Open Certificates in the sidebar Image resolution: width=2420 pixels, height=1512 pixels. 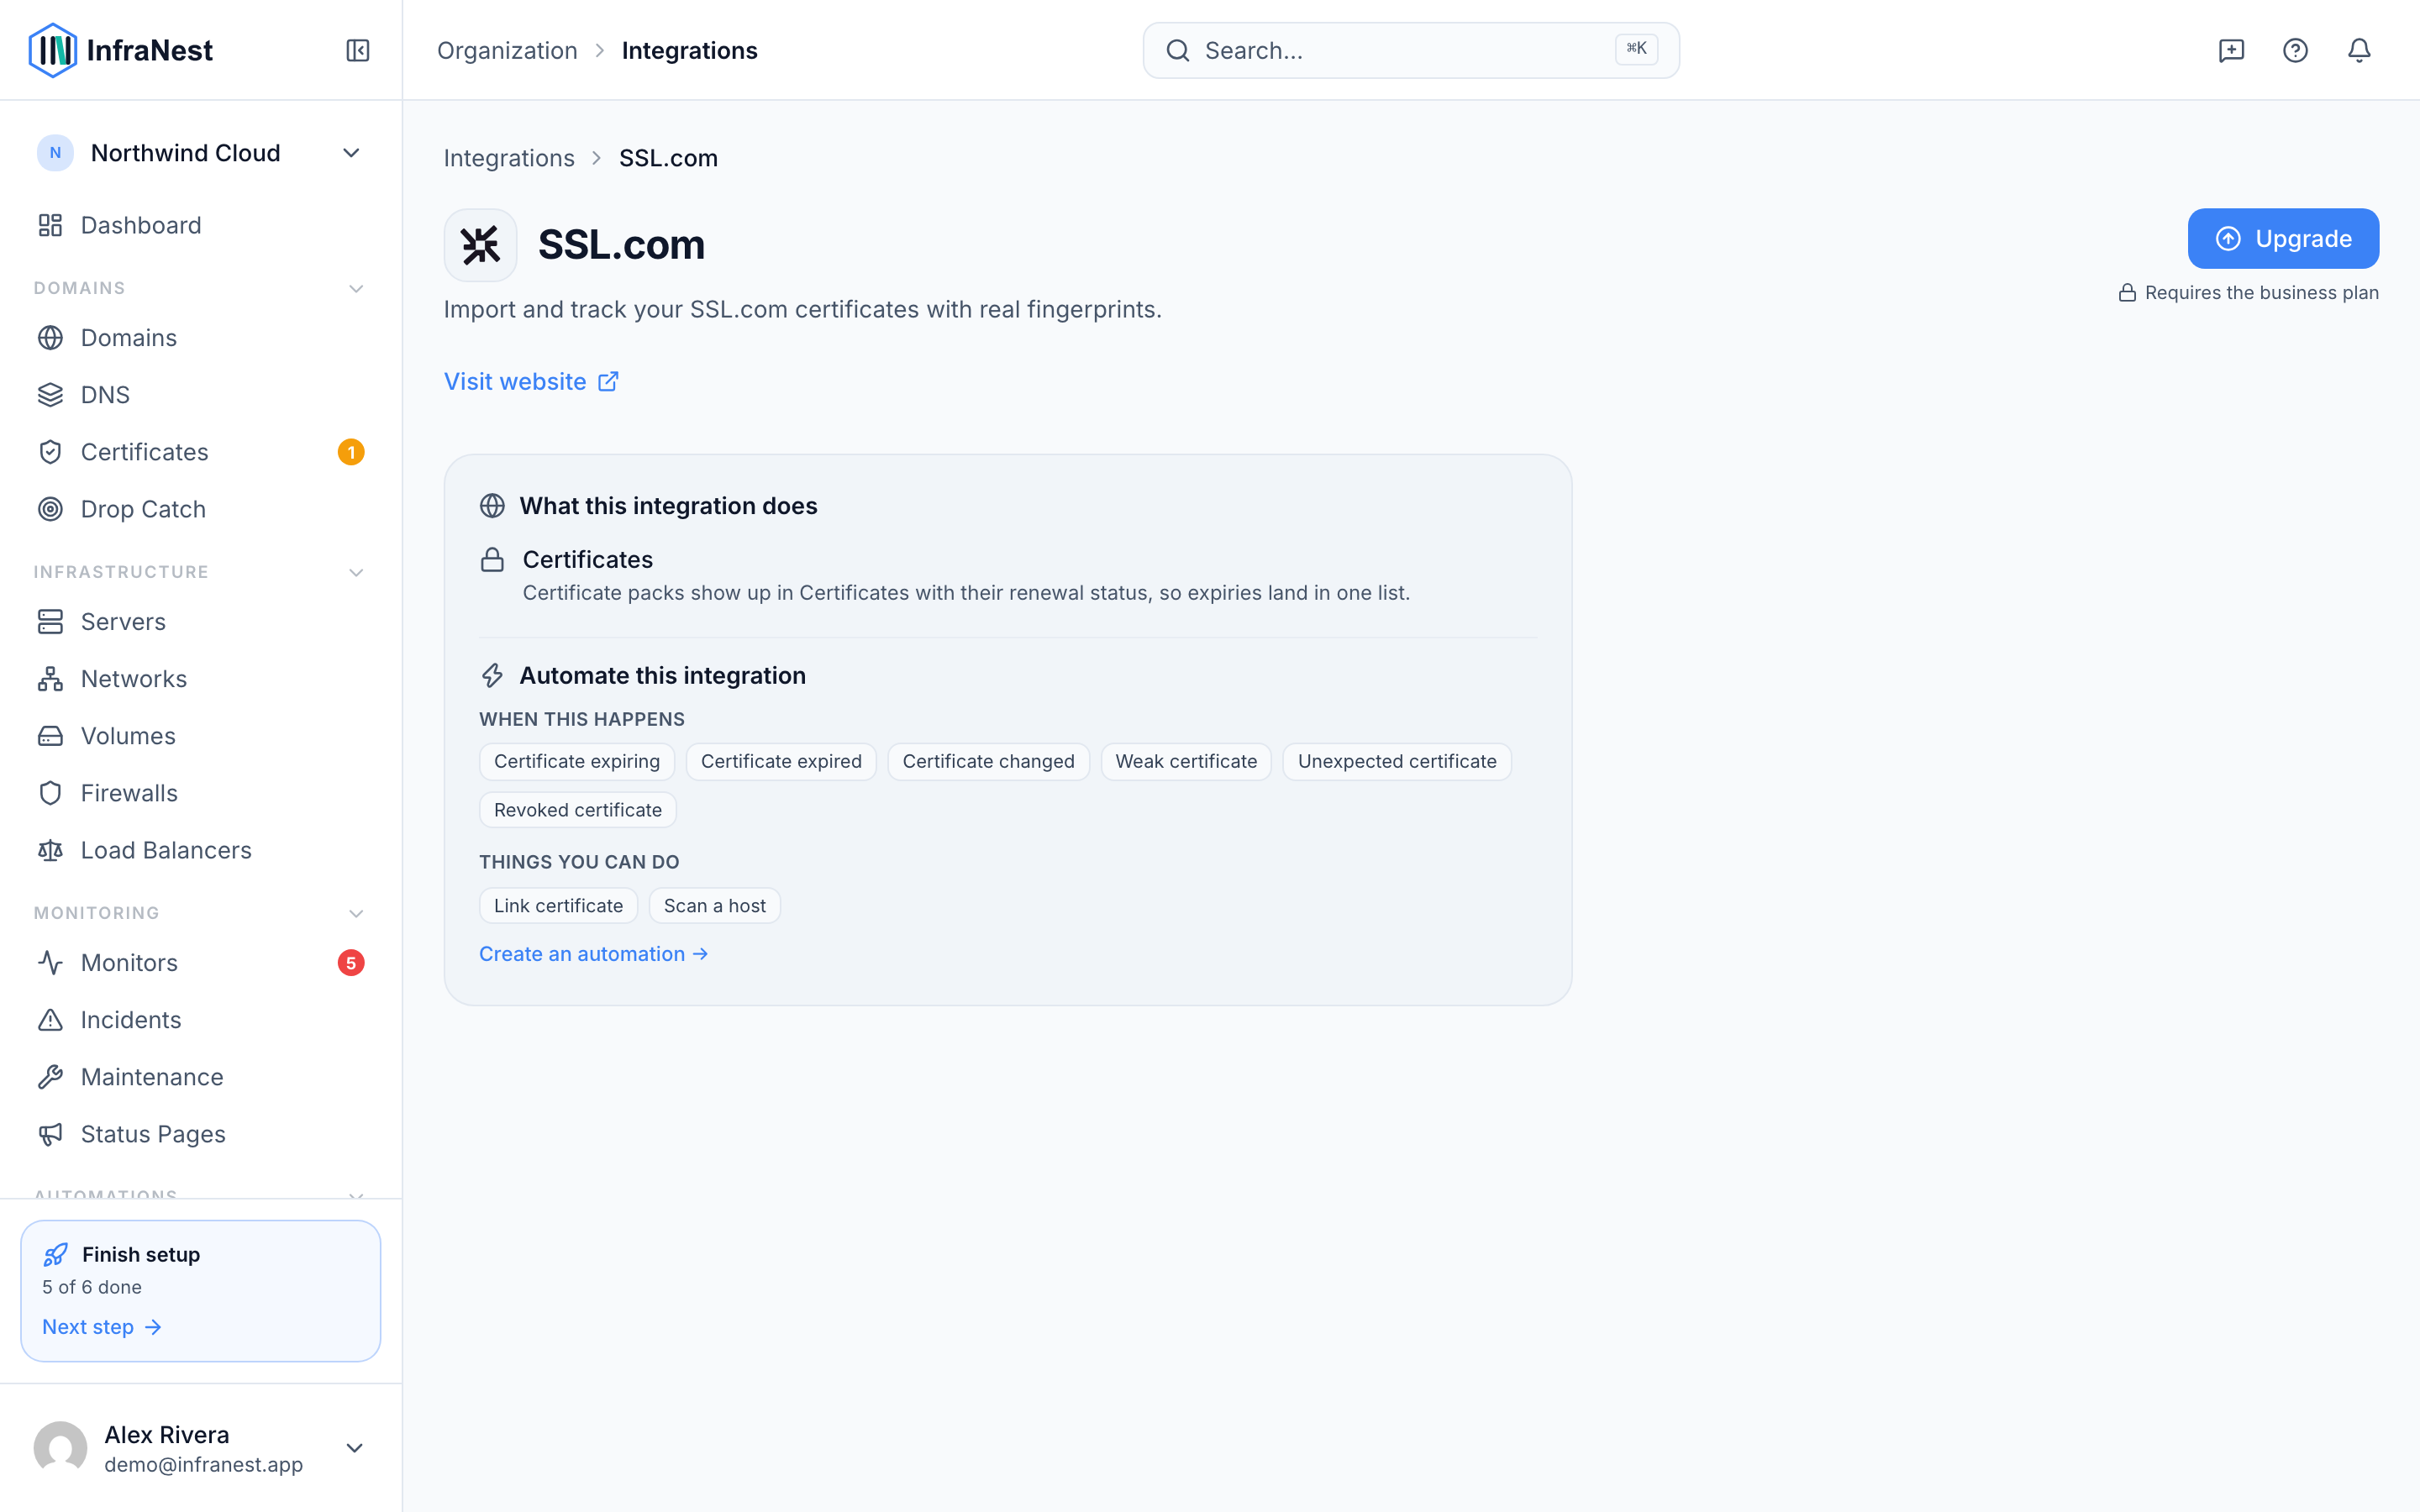(x=200, y=452)
